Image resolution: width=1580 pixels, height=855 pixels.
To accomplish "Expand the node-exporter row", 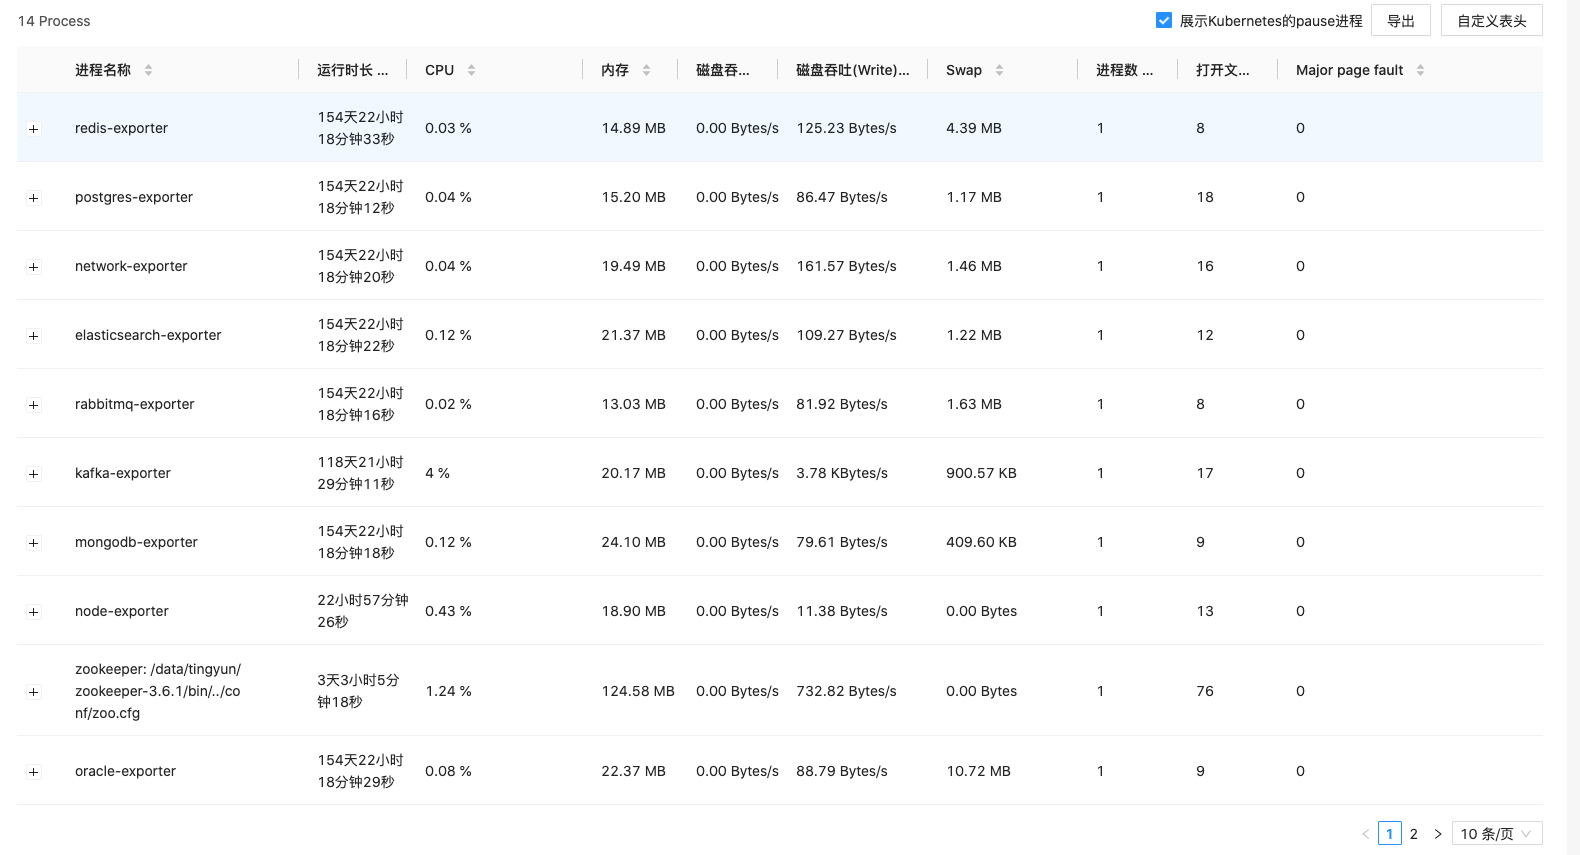I will tap(34, 612).
